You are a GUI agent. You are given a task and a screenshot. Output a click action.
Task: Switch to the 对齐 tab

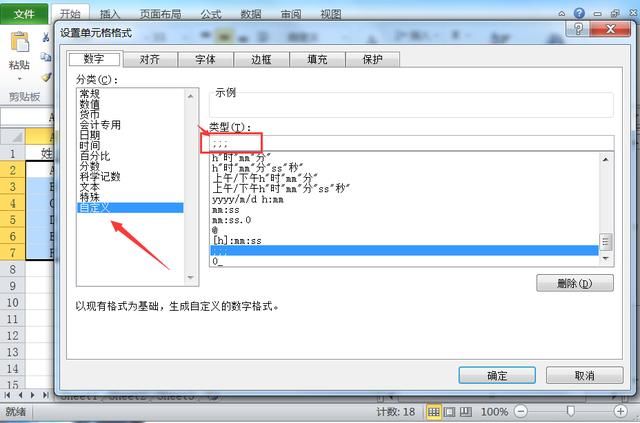pos(150,59)
